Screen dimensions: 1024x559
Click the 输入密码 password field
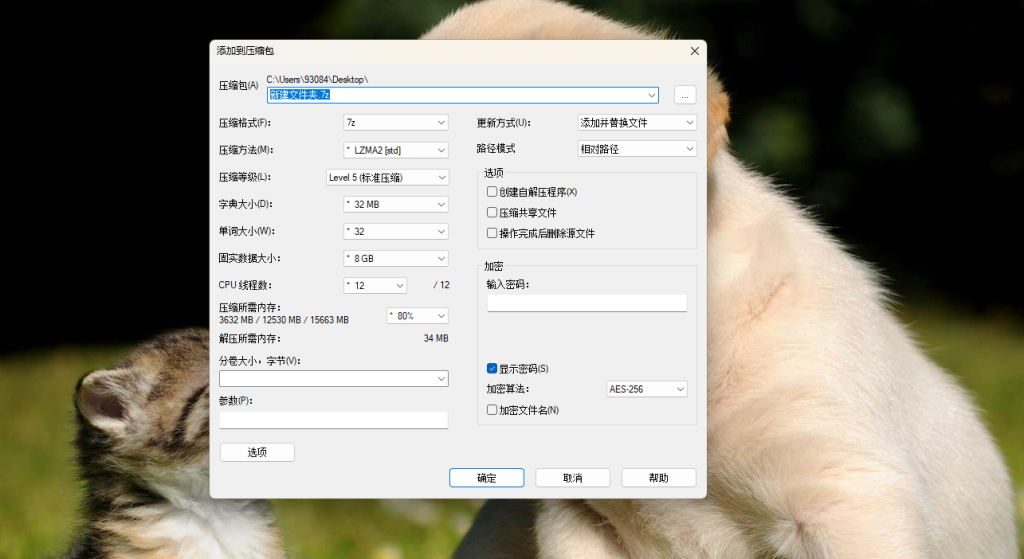[587, 303]
